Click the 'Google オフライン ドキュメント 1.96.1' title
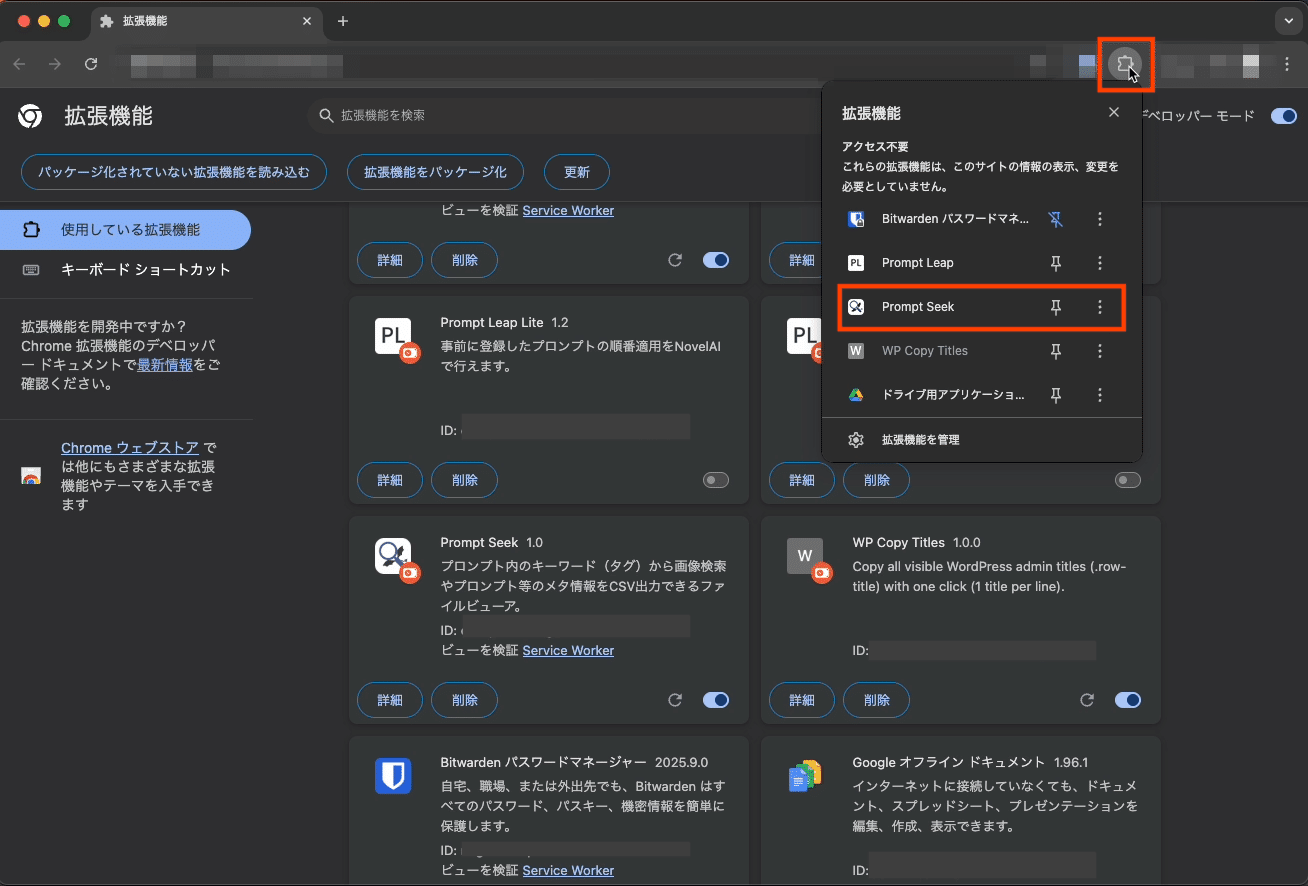Image resolution: width=1308 pixels, height=886 pixels. pos(970,763)
